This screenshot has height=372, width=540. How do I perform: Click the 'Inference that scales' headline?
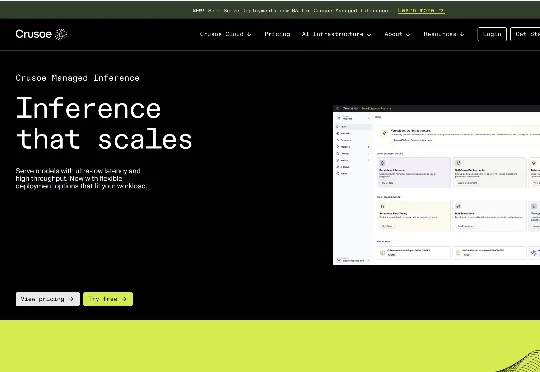104,123
